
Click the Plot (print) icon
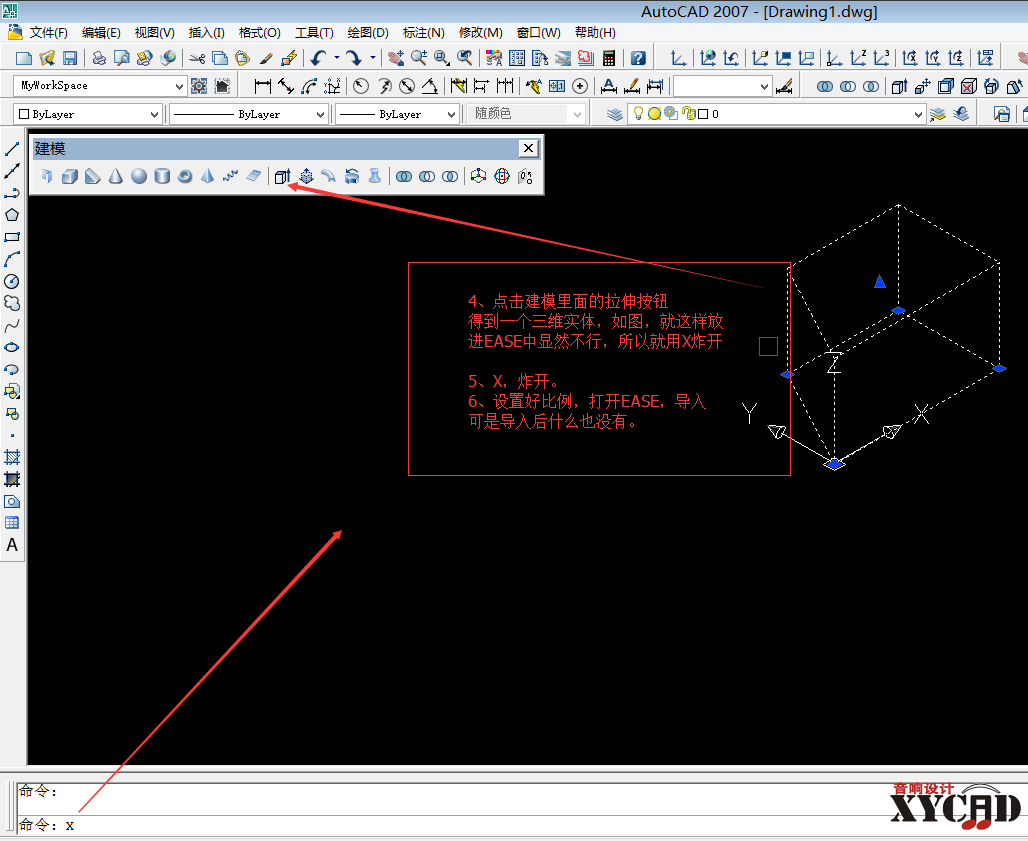pos(98,58)
